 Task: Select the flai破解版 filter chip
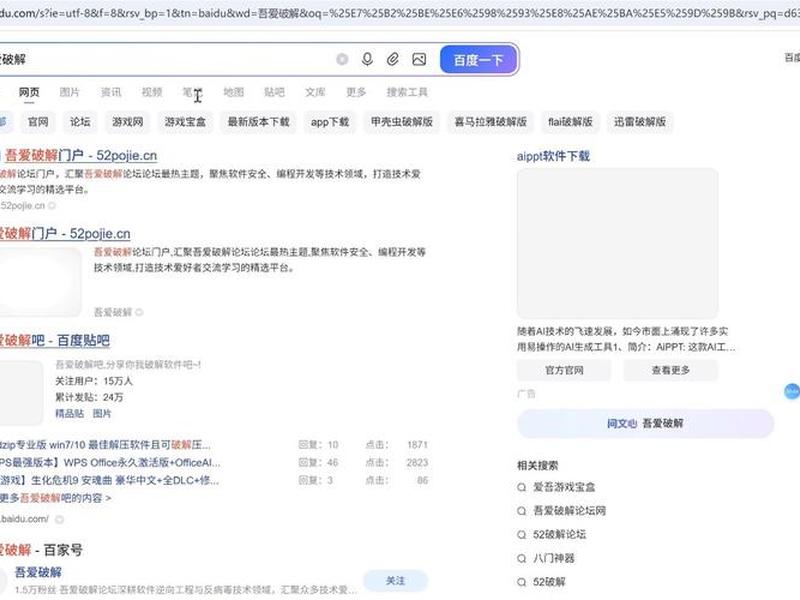click(x=570, y=122)
